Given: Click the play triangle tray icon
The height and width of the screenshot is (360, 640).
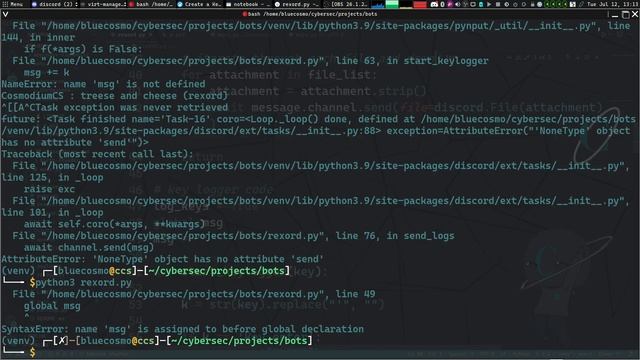Looking at the screenshot, I should pos(489,4).
